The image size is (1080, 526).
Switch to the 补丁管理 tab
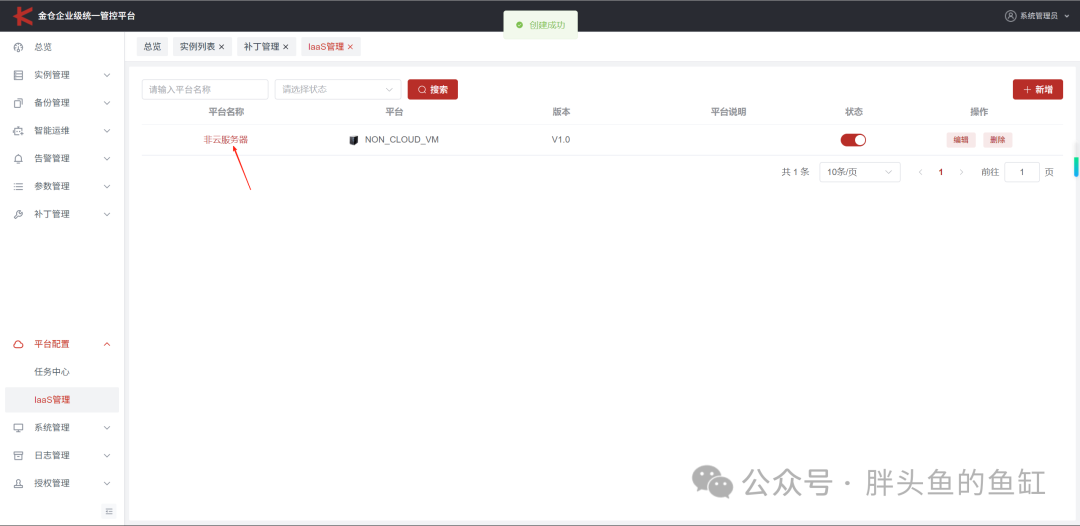click(262, 47)
